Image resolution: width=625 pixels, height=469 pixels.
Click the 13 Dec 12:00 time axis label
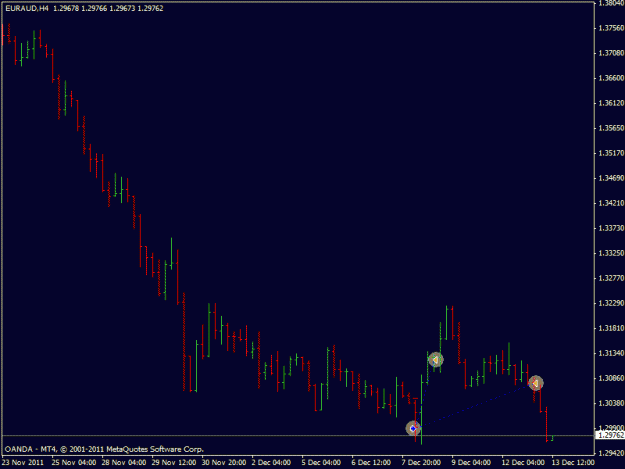coord(573,463)
